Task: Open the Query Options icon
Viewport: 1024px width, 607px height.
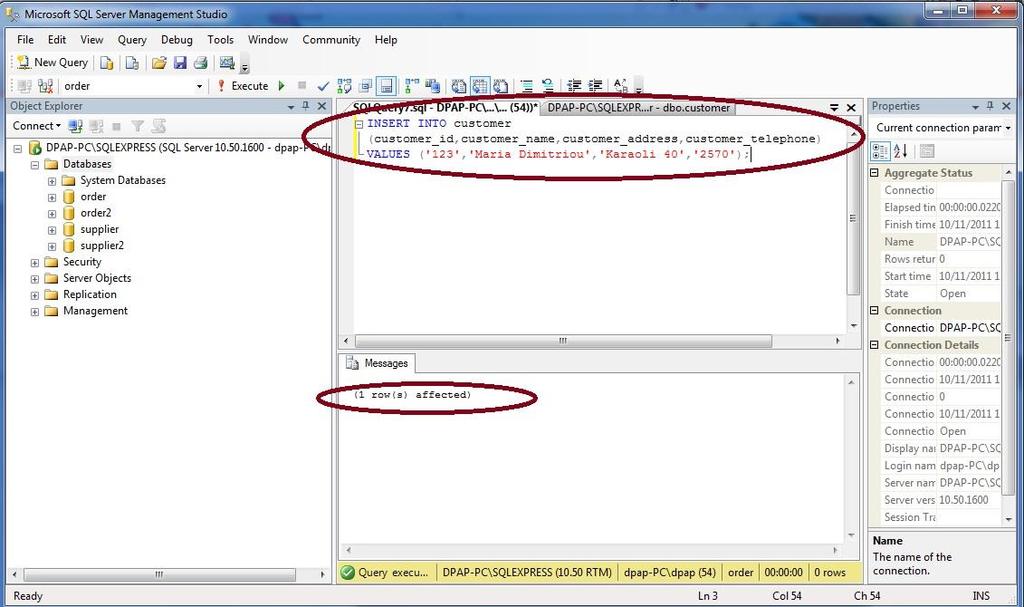Action: tap(366, 86)
